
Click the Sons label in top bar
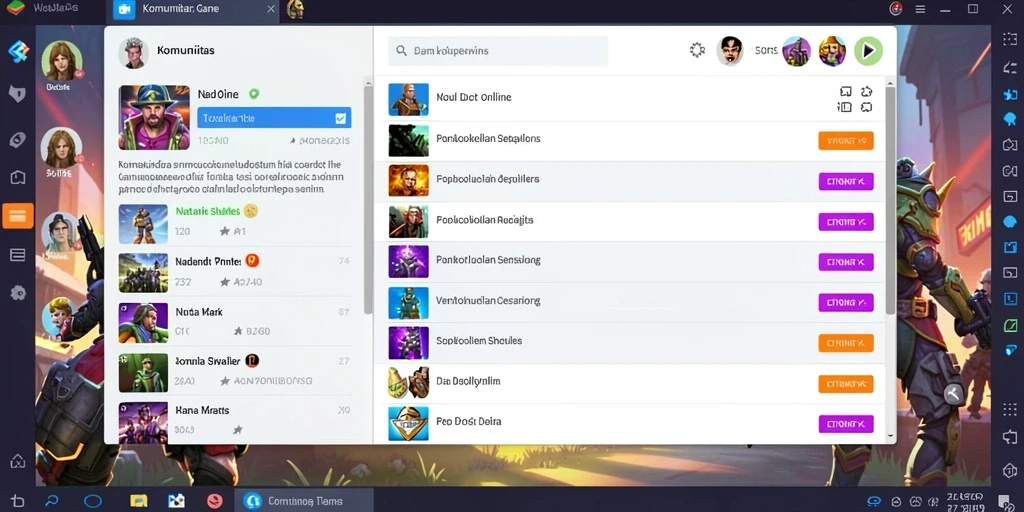point(766,50)
